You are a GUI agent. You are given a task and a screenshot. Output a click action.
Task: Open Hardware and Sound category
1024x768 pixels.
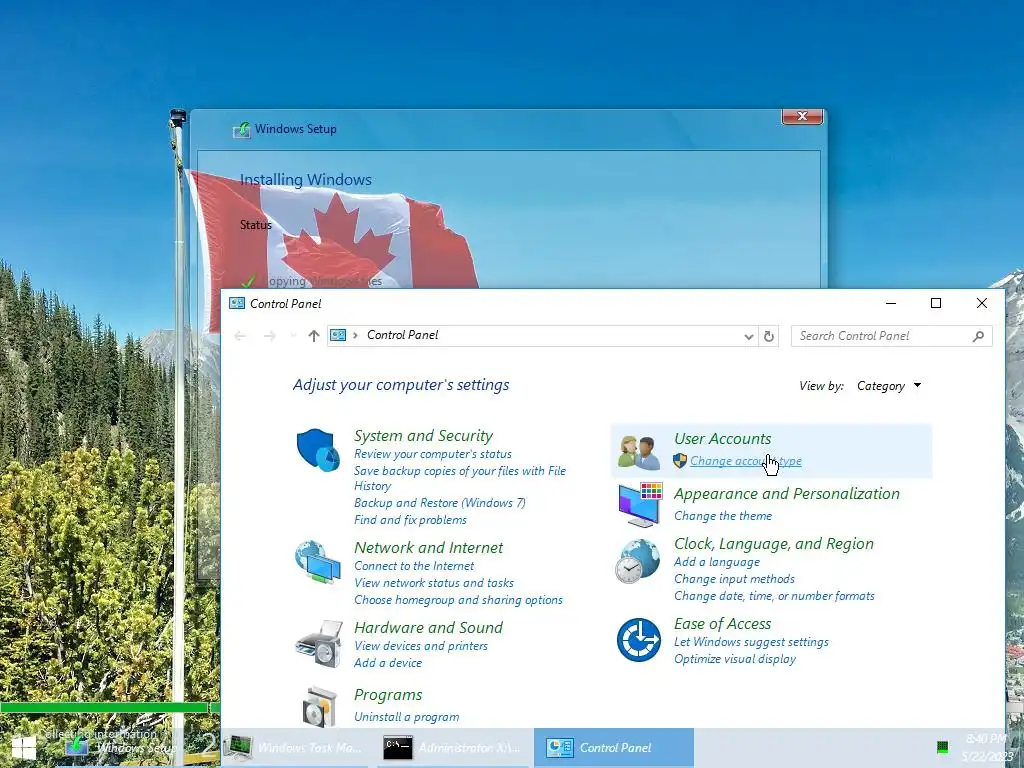(x=428, y=628)
